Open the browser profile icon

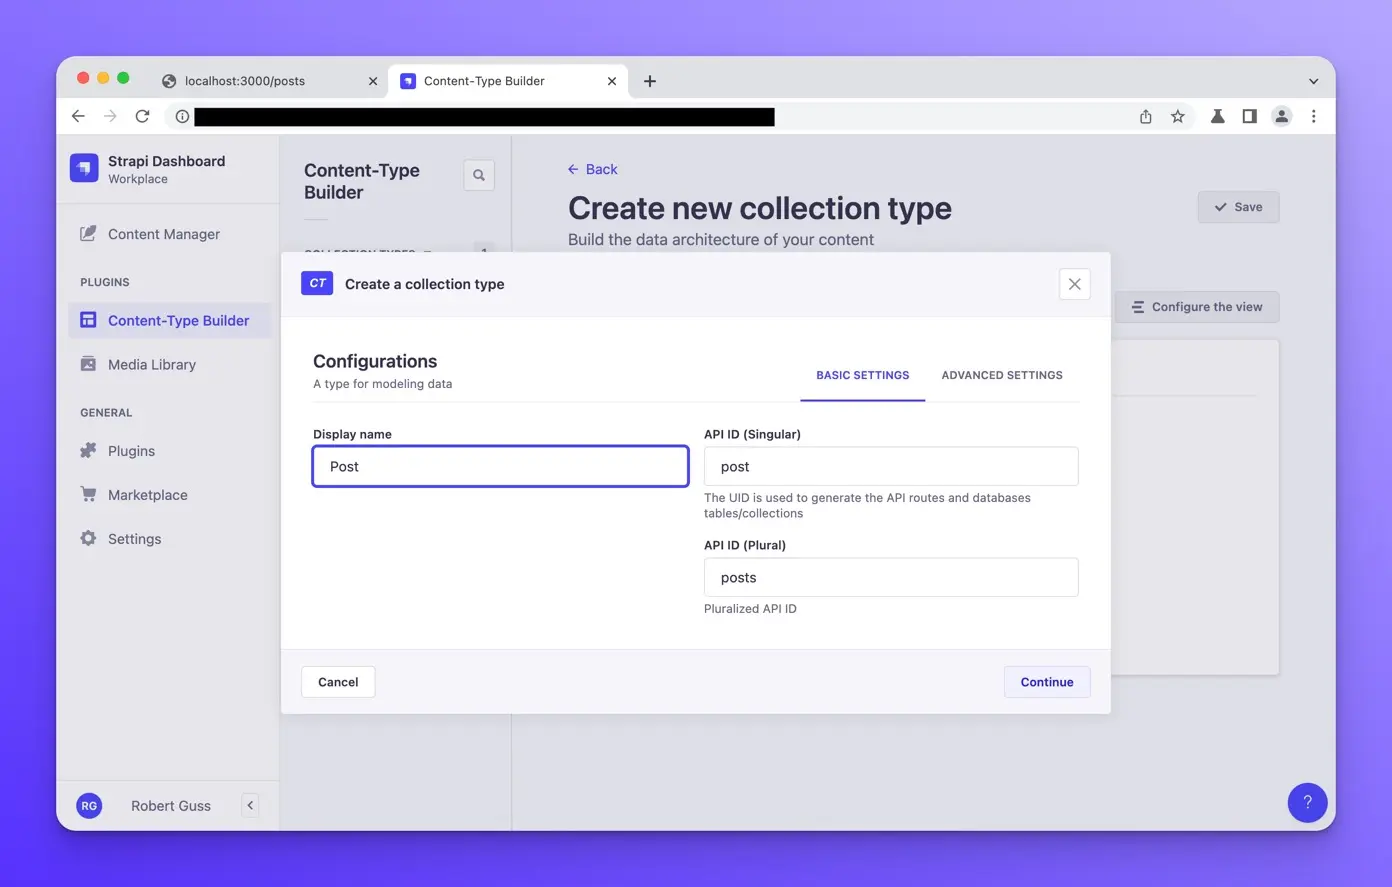[x=1281, y=116]
